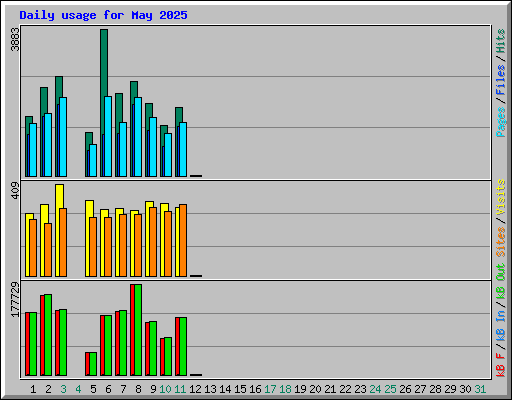The width and height of the screenshot is (512, 400).
Task: Click day 6 on the x-axis
Action: (108, 389)
